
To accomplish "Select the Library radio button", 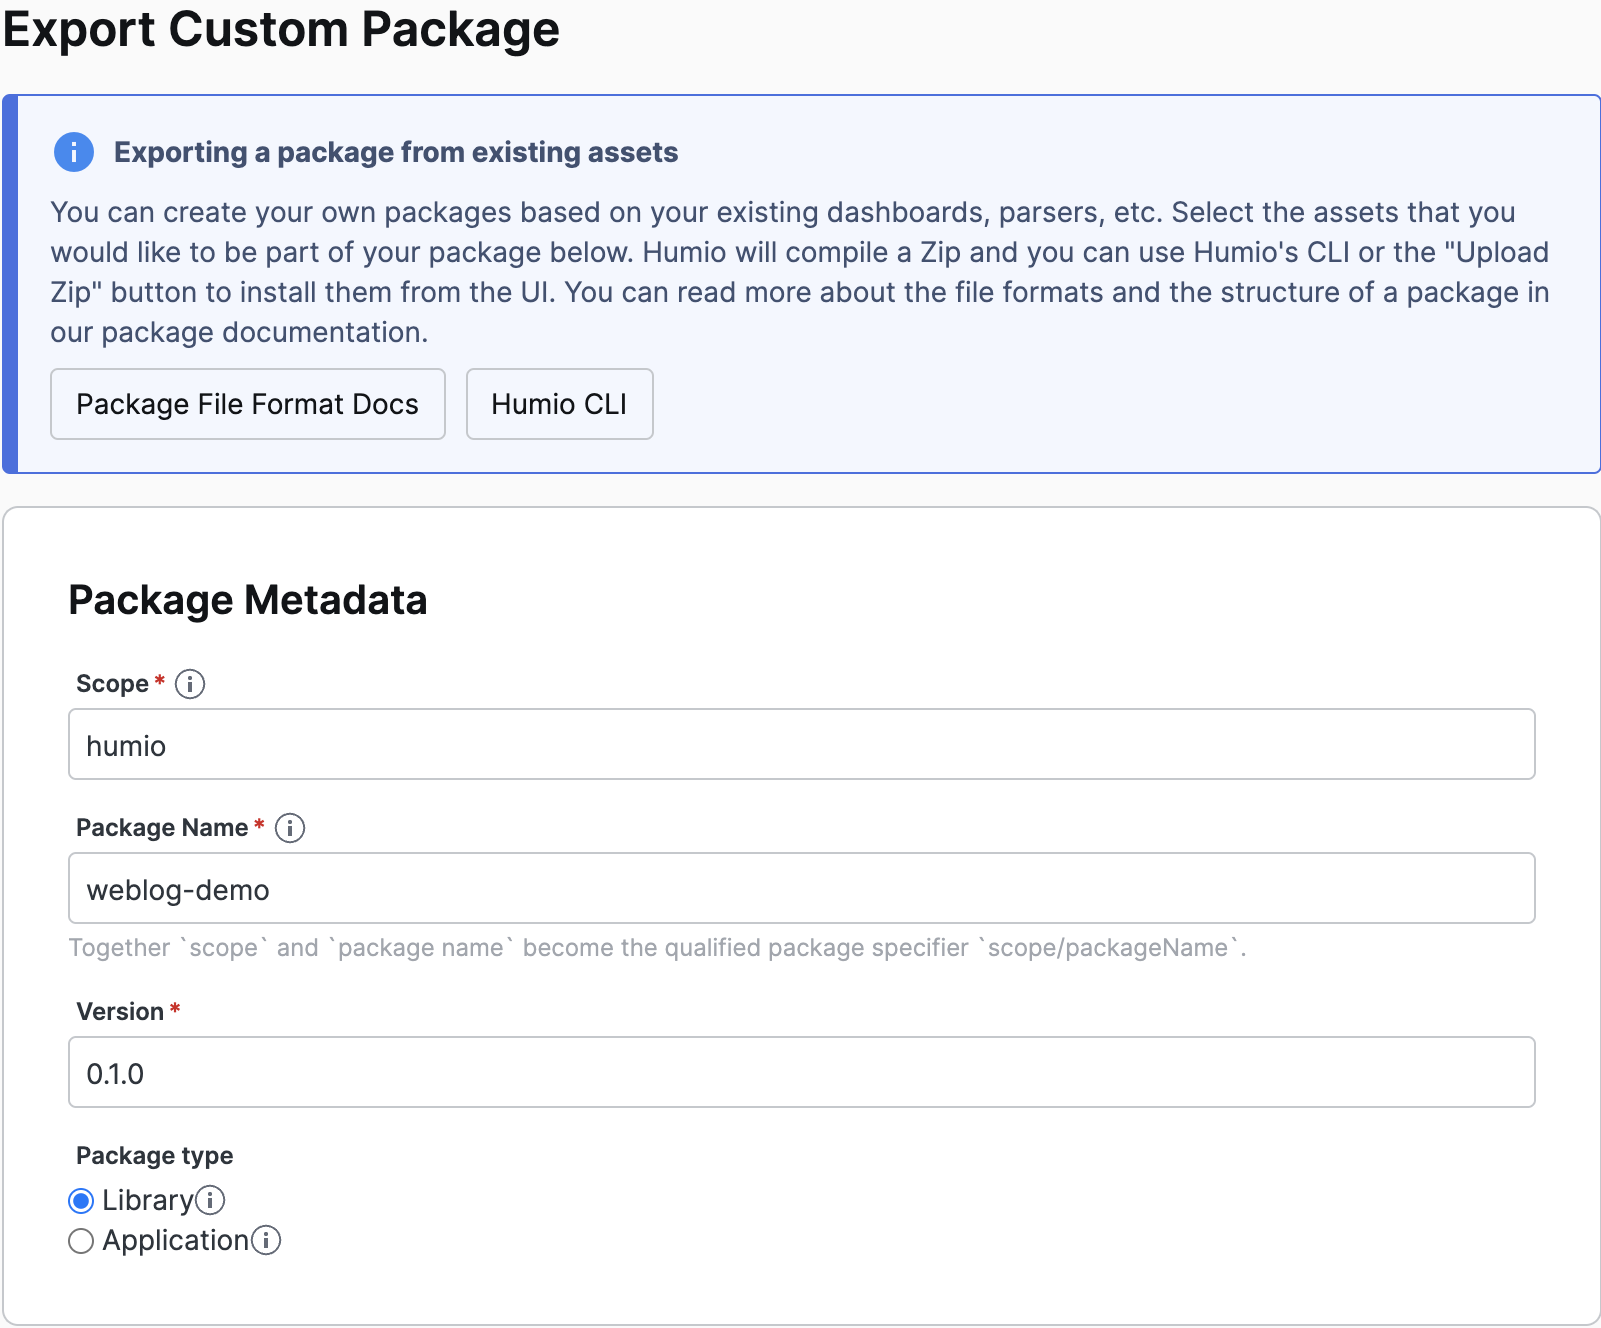I will coord(81,1201).
